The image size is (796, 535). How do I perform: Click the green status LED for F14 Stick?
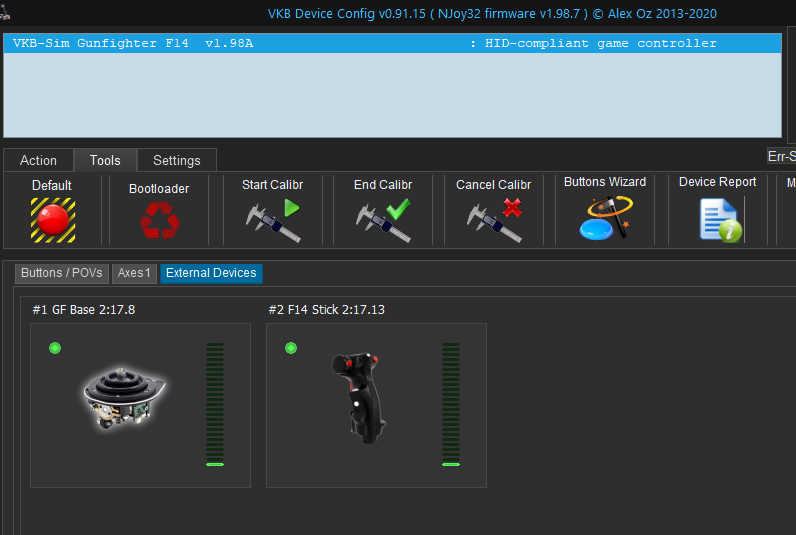click(291, 348)
